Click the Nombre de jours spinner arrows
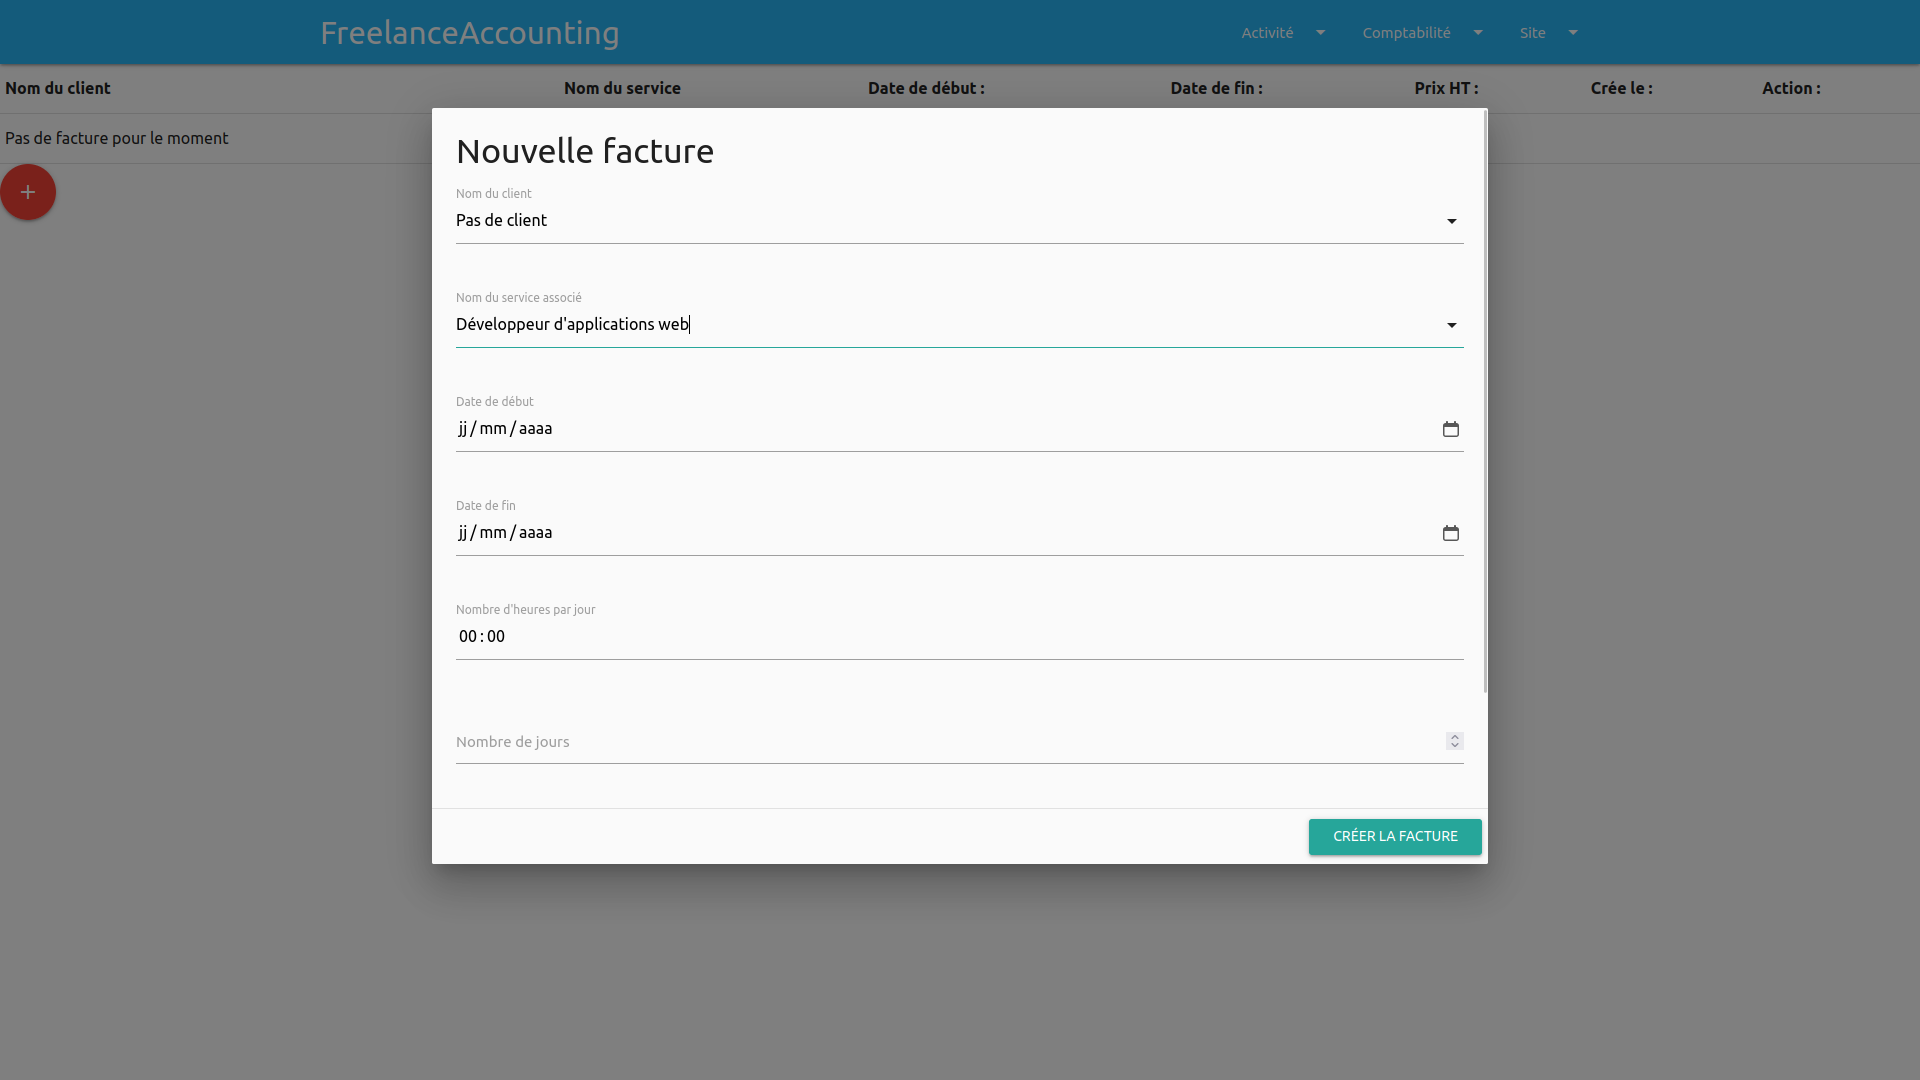The height and width of the screenshot is (1080, 1920). pos(1455,741)
